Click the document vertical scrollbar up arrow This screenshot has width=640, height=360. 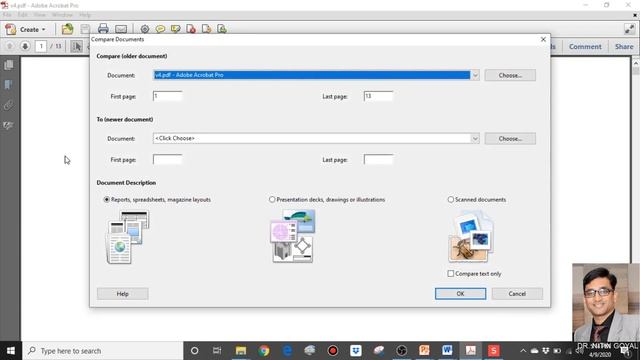tap(636, 63)
